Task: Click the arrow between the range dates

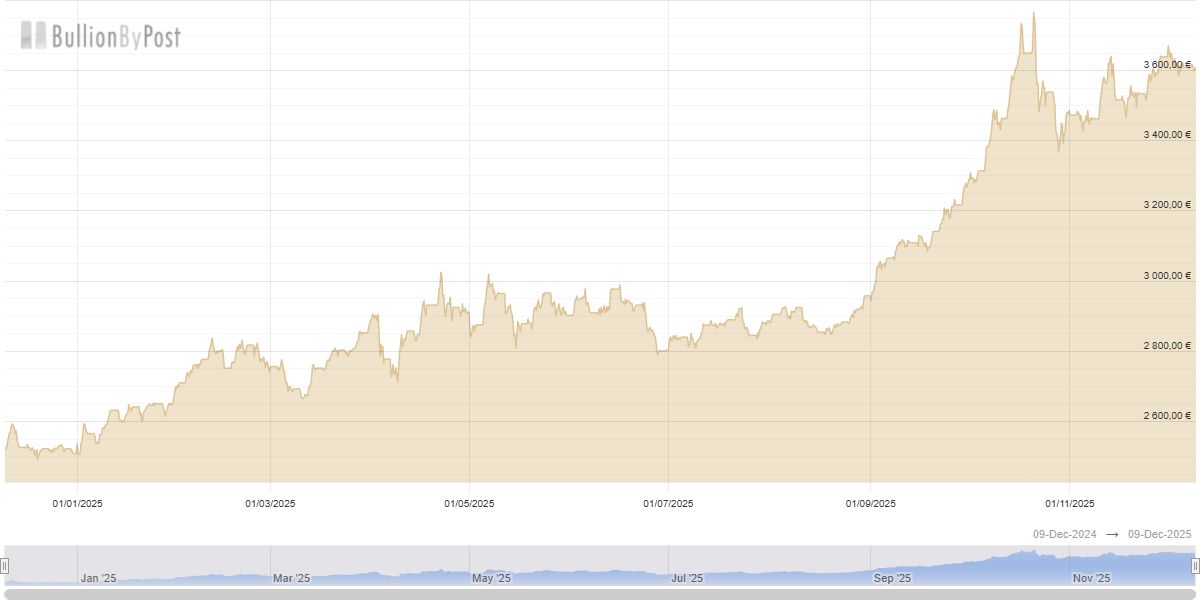Action: 1112,535
